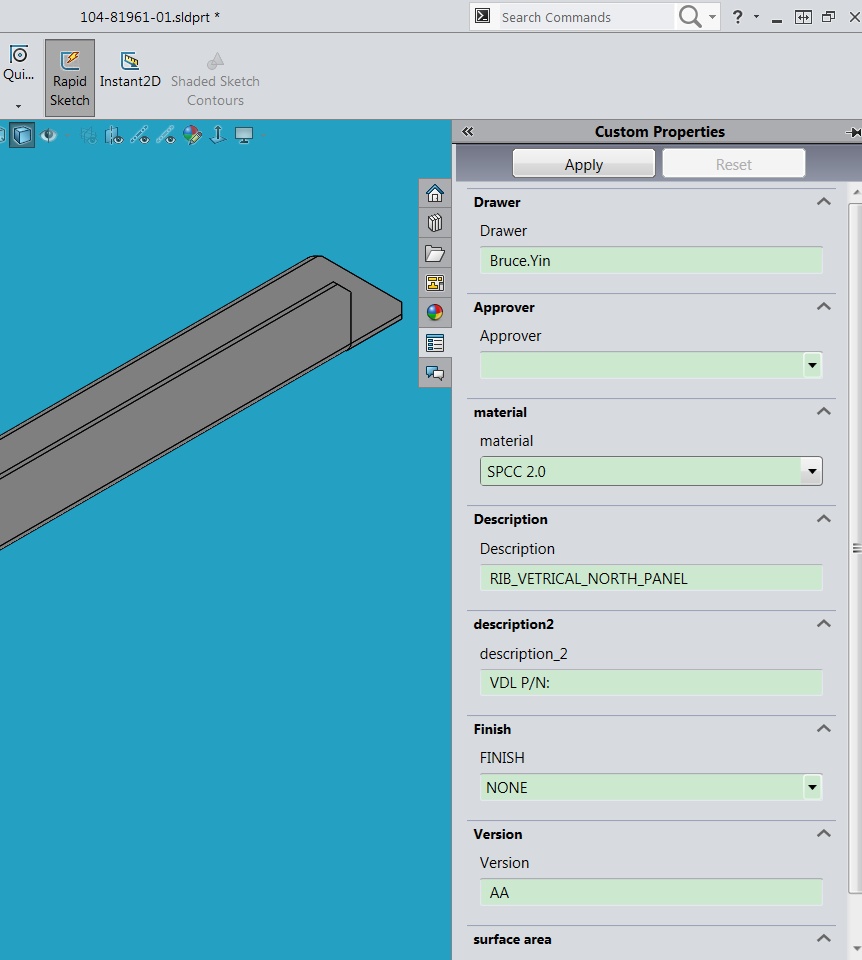Click the Drawer section heading
862x960 pixels.
(x=497, y=202)
